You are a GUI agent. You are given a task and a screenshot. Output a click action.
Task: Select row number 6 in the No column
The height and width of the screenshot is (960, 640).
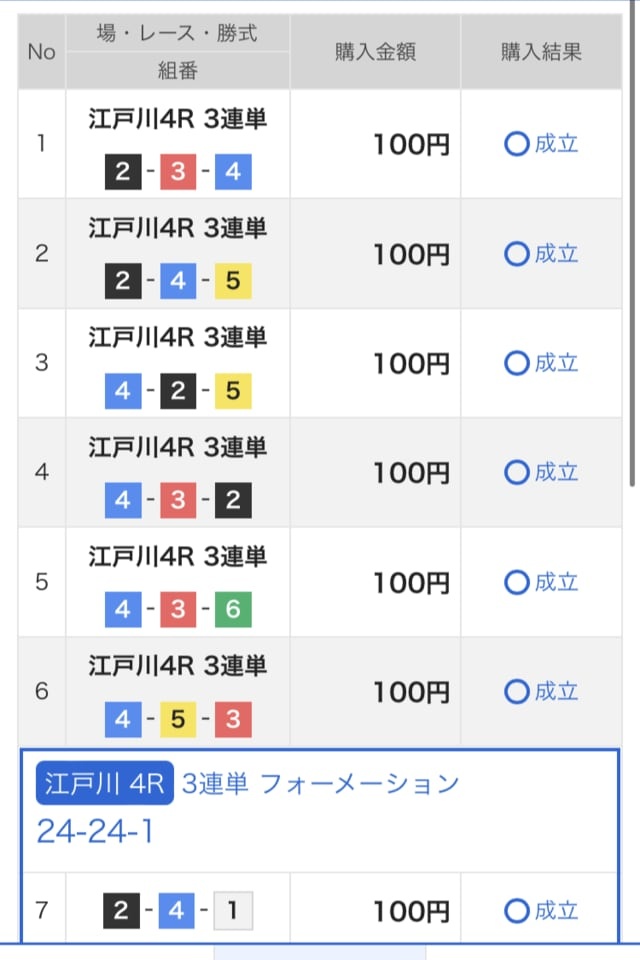tap(41, 691)
